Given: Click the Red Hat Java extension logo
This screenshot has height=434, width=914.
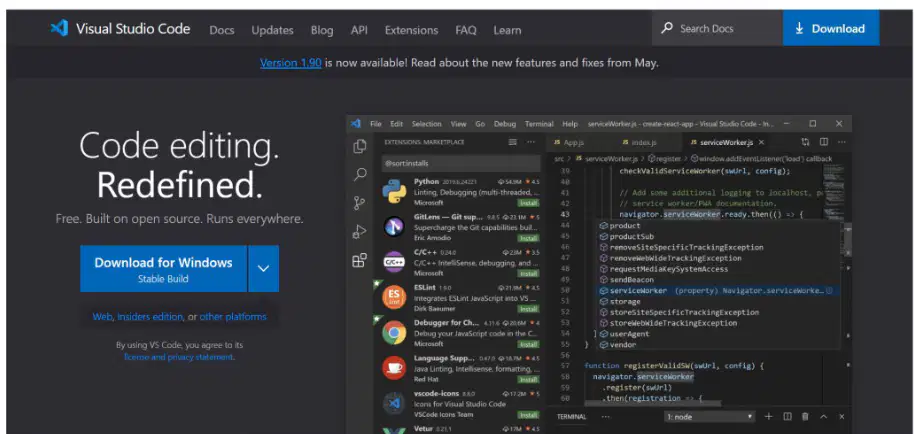Looking at the screenshot, I should pos(394,368).
